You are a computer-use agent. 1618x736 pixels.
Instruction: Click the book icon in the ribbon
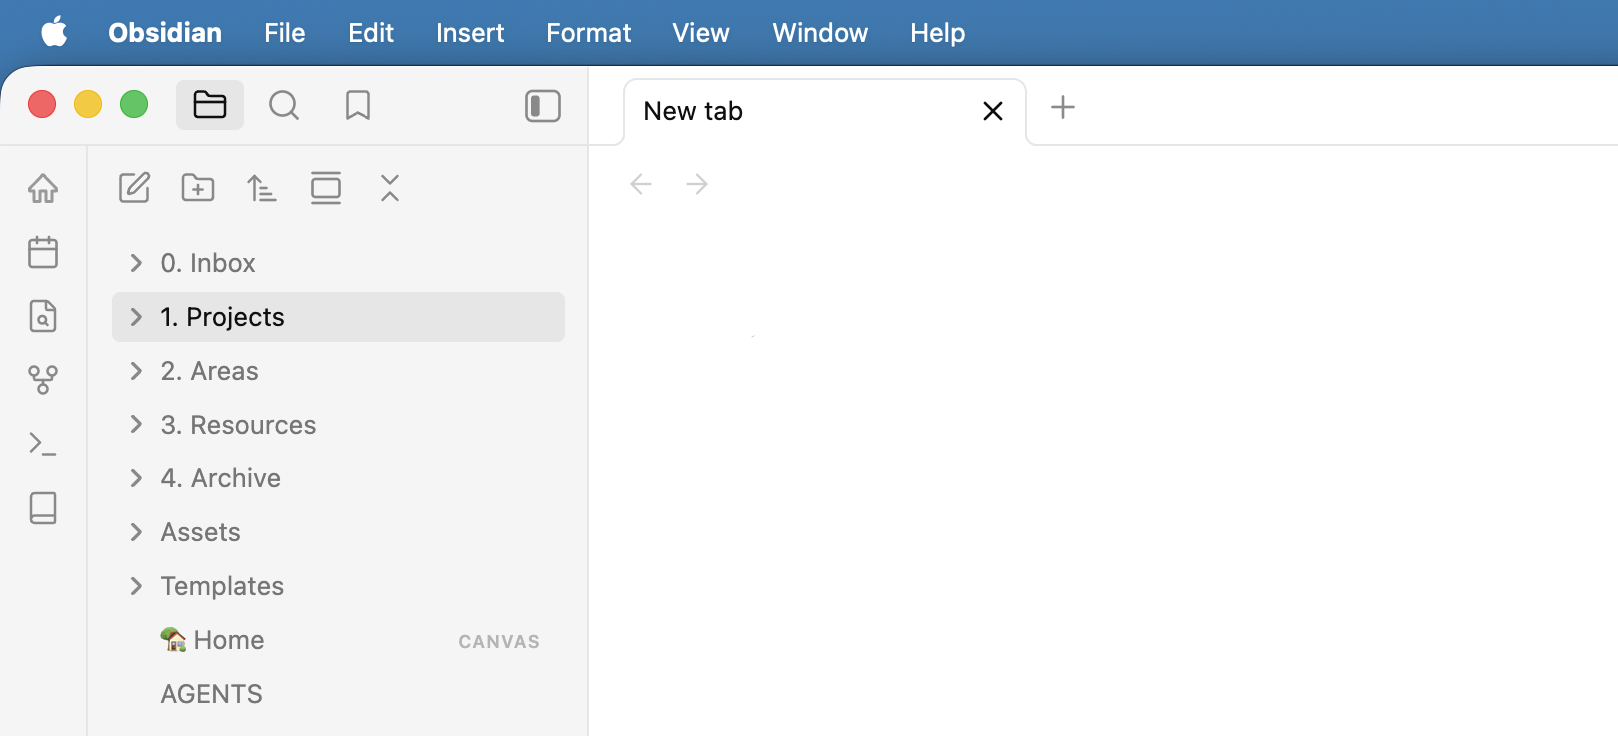point(43,508)
